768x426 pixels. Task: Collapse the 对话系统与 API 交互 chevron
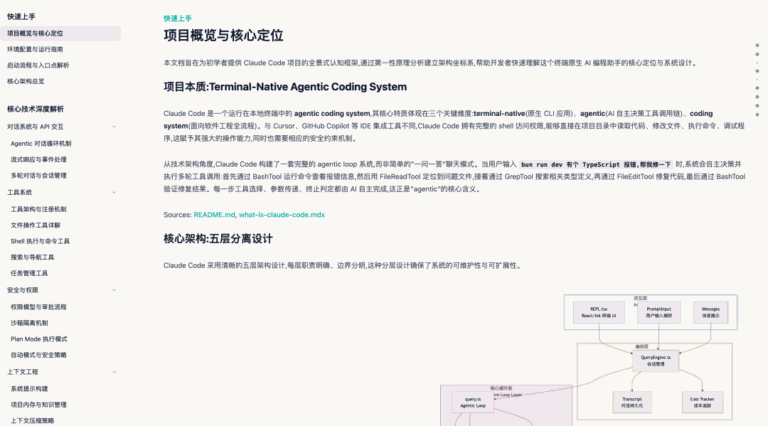click(114, 127)
